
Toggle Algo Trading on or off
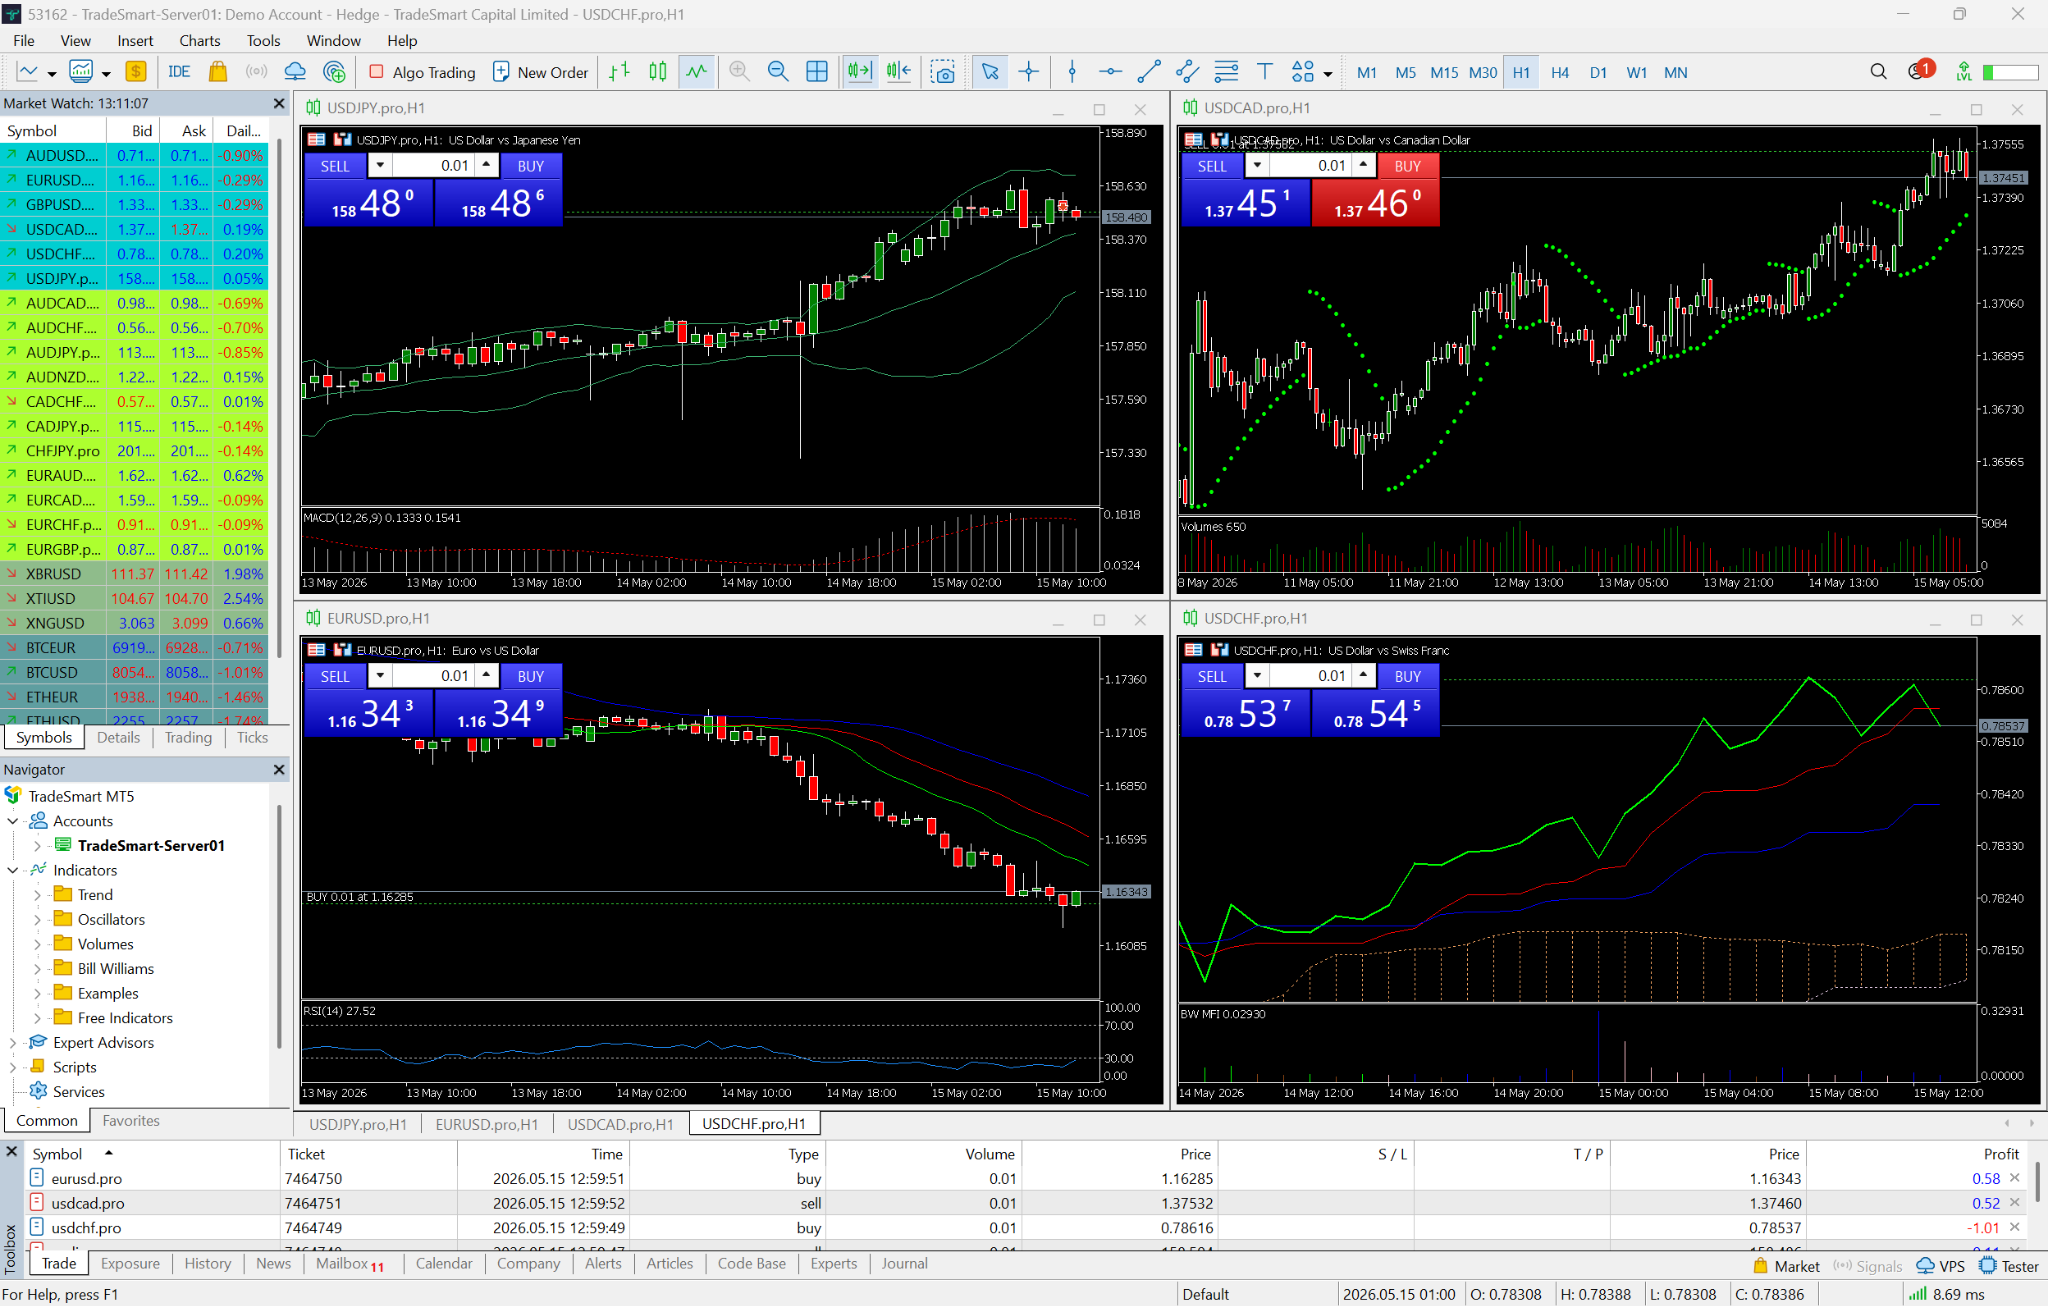pos(423,72)
